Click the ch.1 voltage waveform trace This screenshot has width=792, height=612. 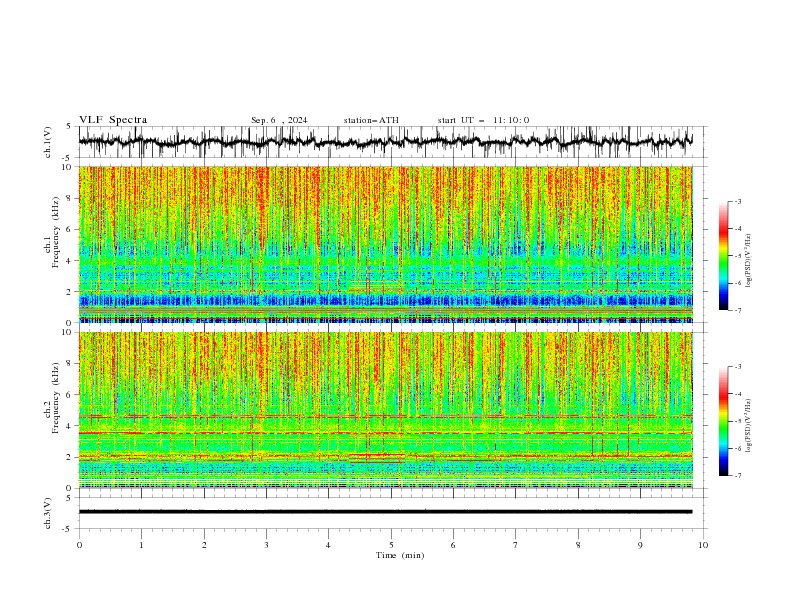(x=385, y=142)
